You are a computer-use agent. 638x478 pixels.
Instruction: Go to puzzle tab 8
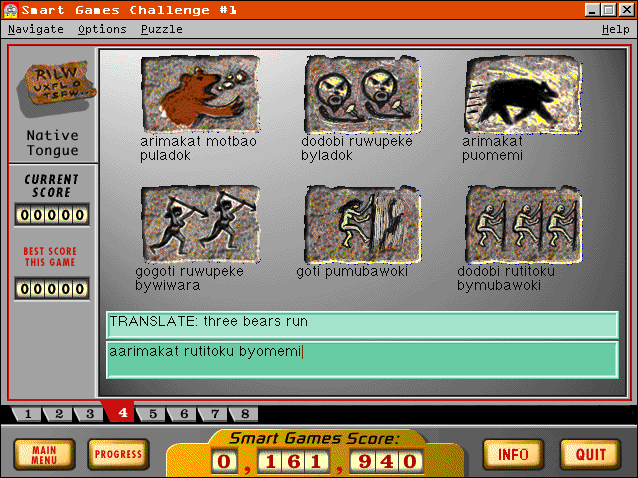point(243,414)
